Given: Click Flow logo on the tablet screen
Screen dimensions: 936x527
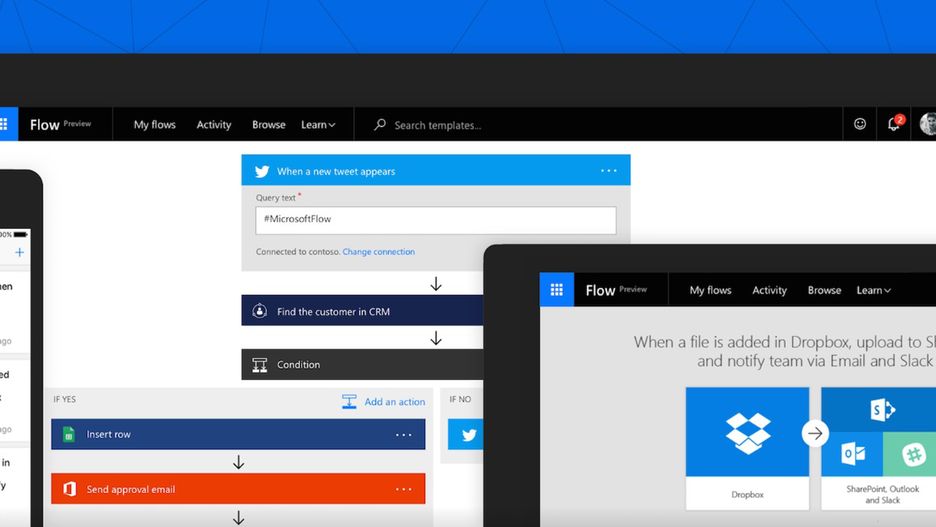Looking at the screenshot, I should pos(600,291).
